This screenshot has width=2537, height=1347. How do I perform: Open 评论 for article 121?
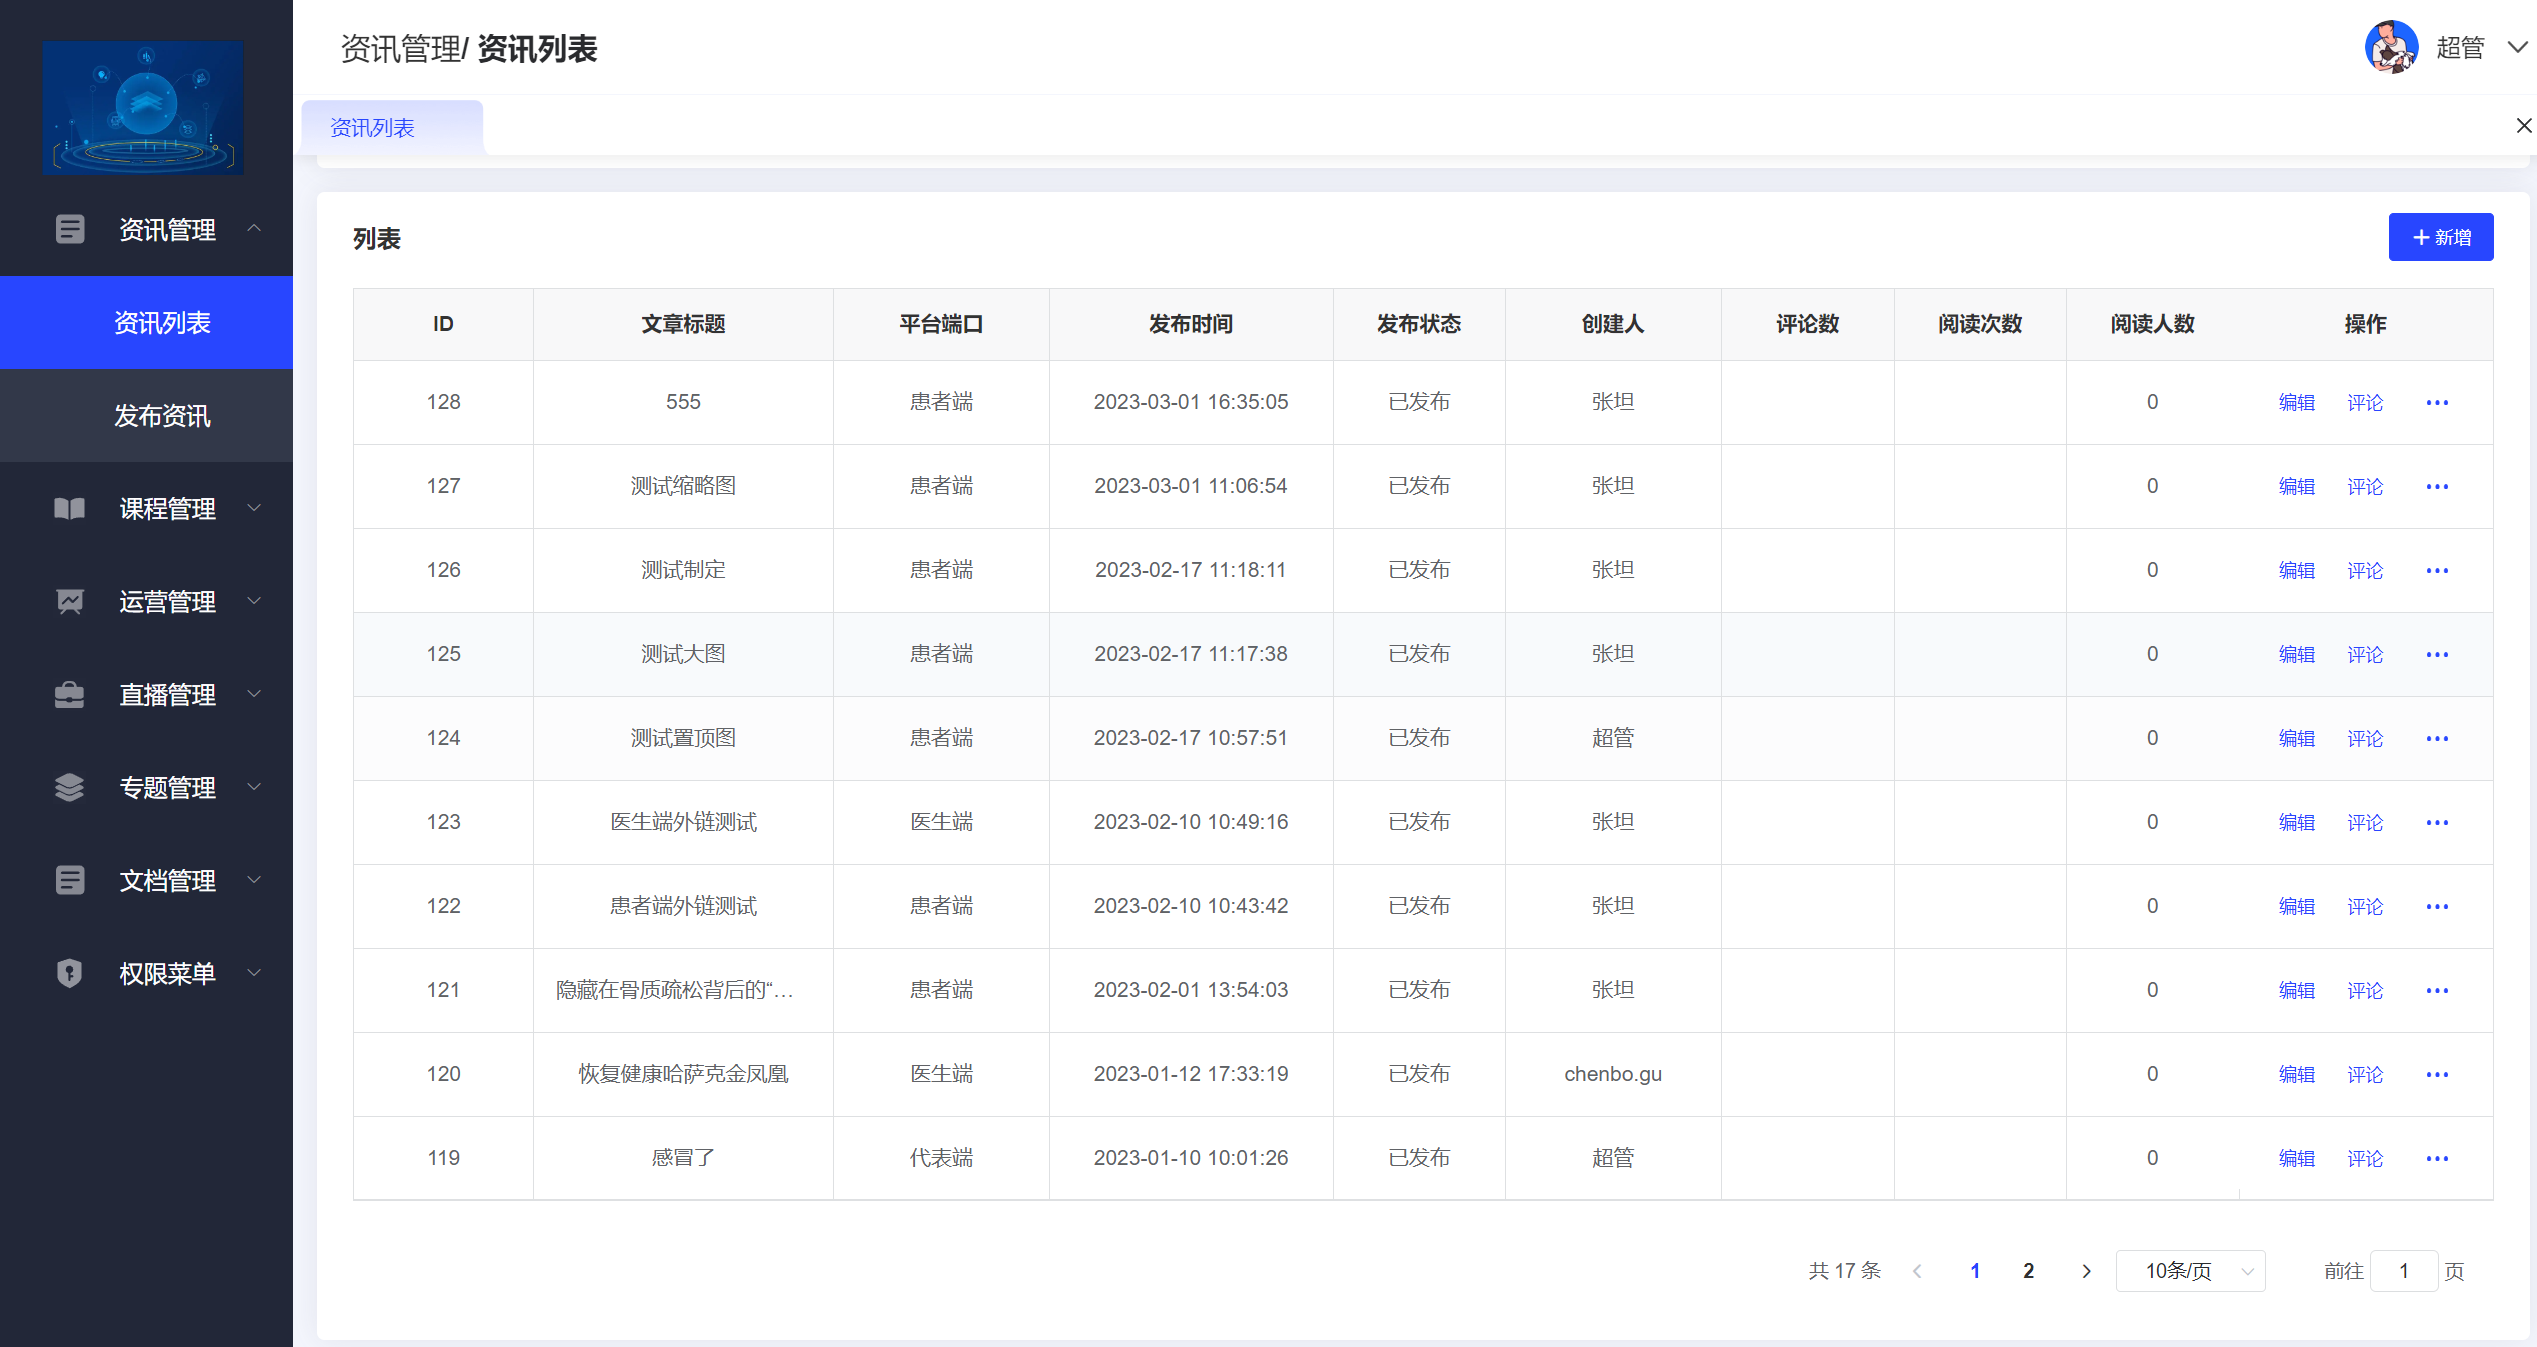(2365, 990)
